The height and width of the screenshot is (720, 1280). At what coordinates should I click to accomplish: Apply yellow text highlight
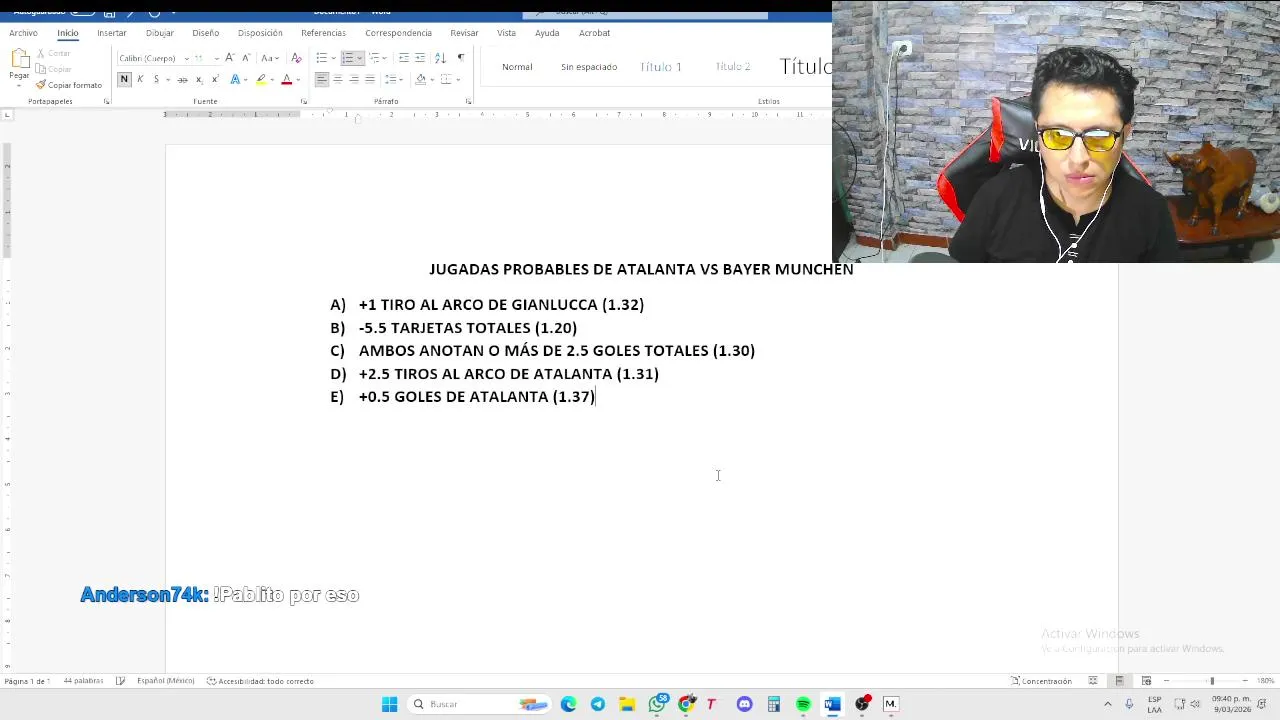pos(261,79)
